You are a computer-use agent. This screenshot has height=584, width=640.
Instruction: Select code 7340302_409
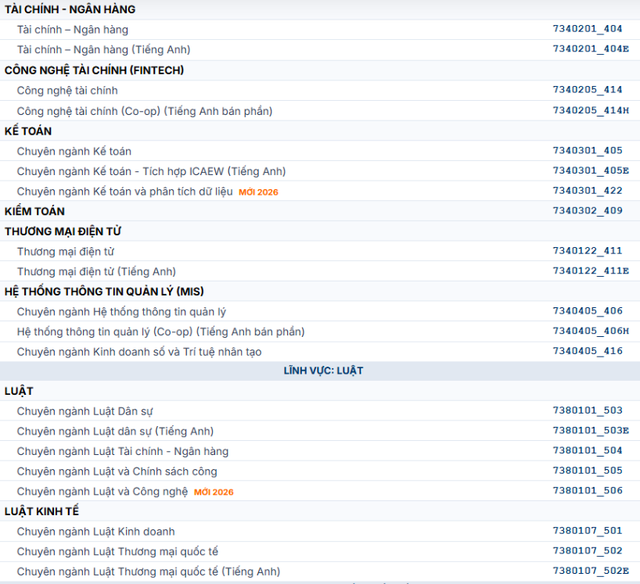point(587,211)
